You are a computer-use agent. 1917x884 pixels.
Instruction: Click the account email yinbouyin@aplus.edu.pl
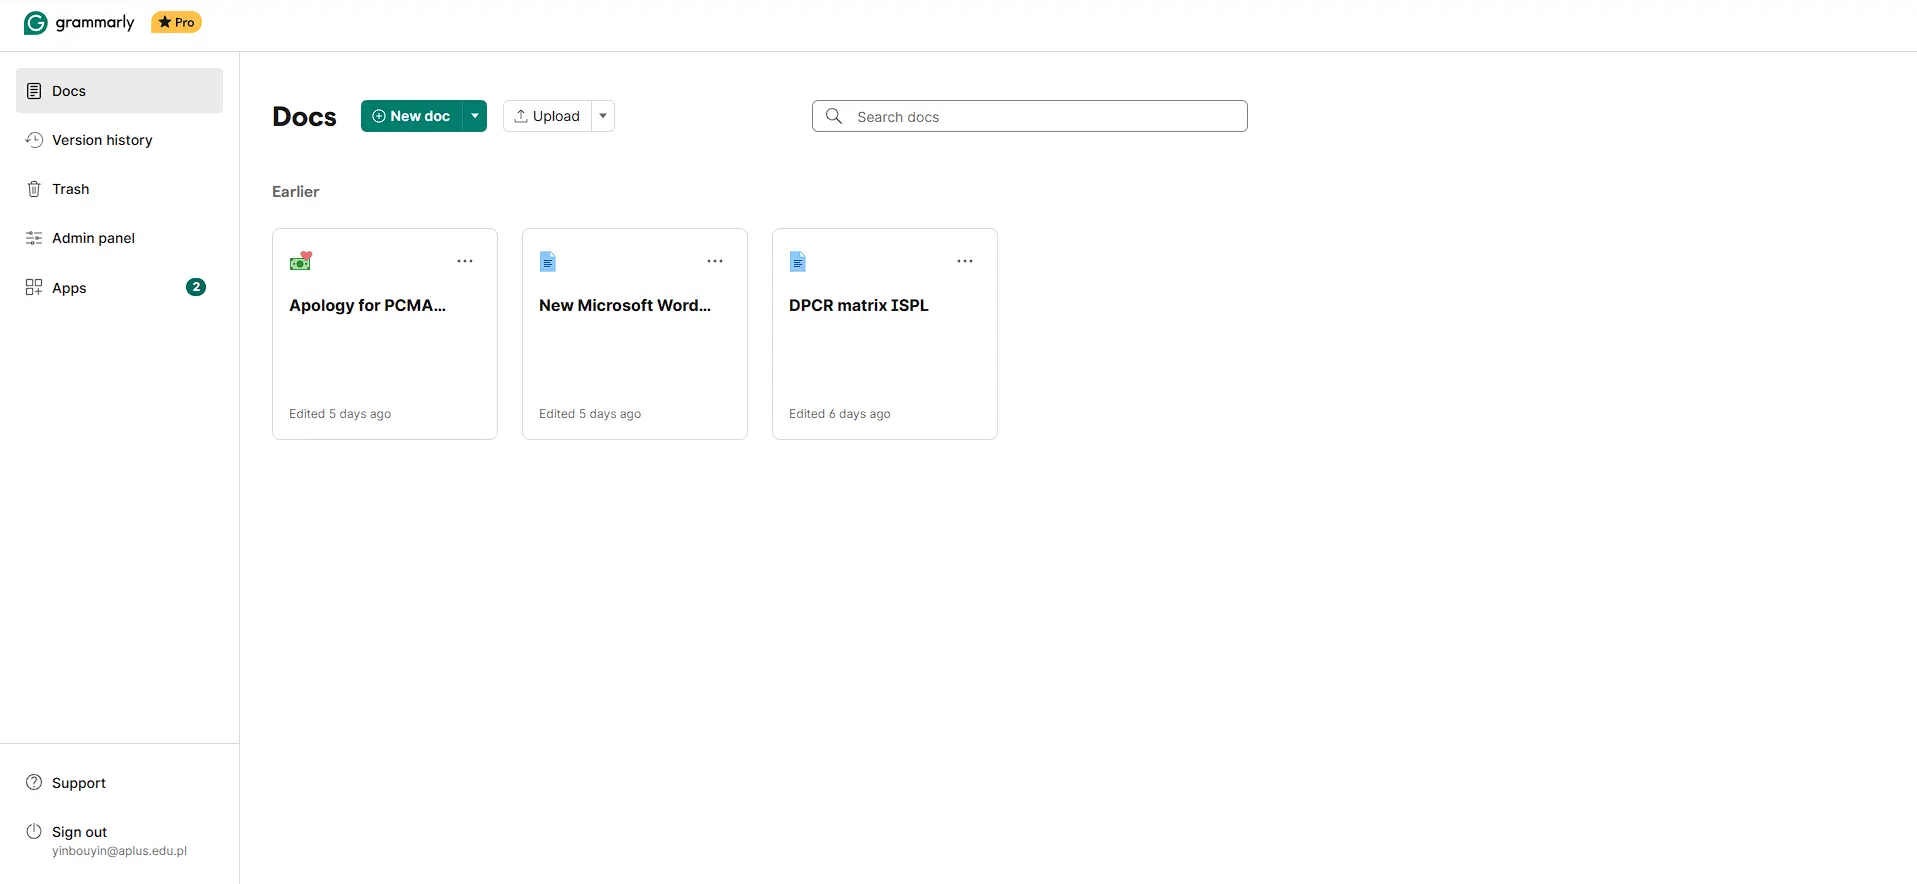click(119, 851)
